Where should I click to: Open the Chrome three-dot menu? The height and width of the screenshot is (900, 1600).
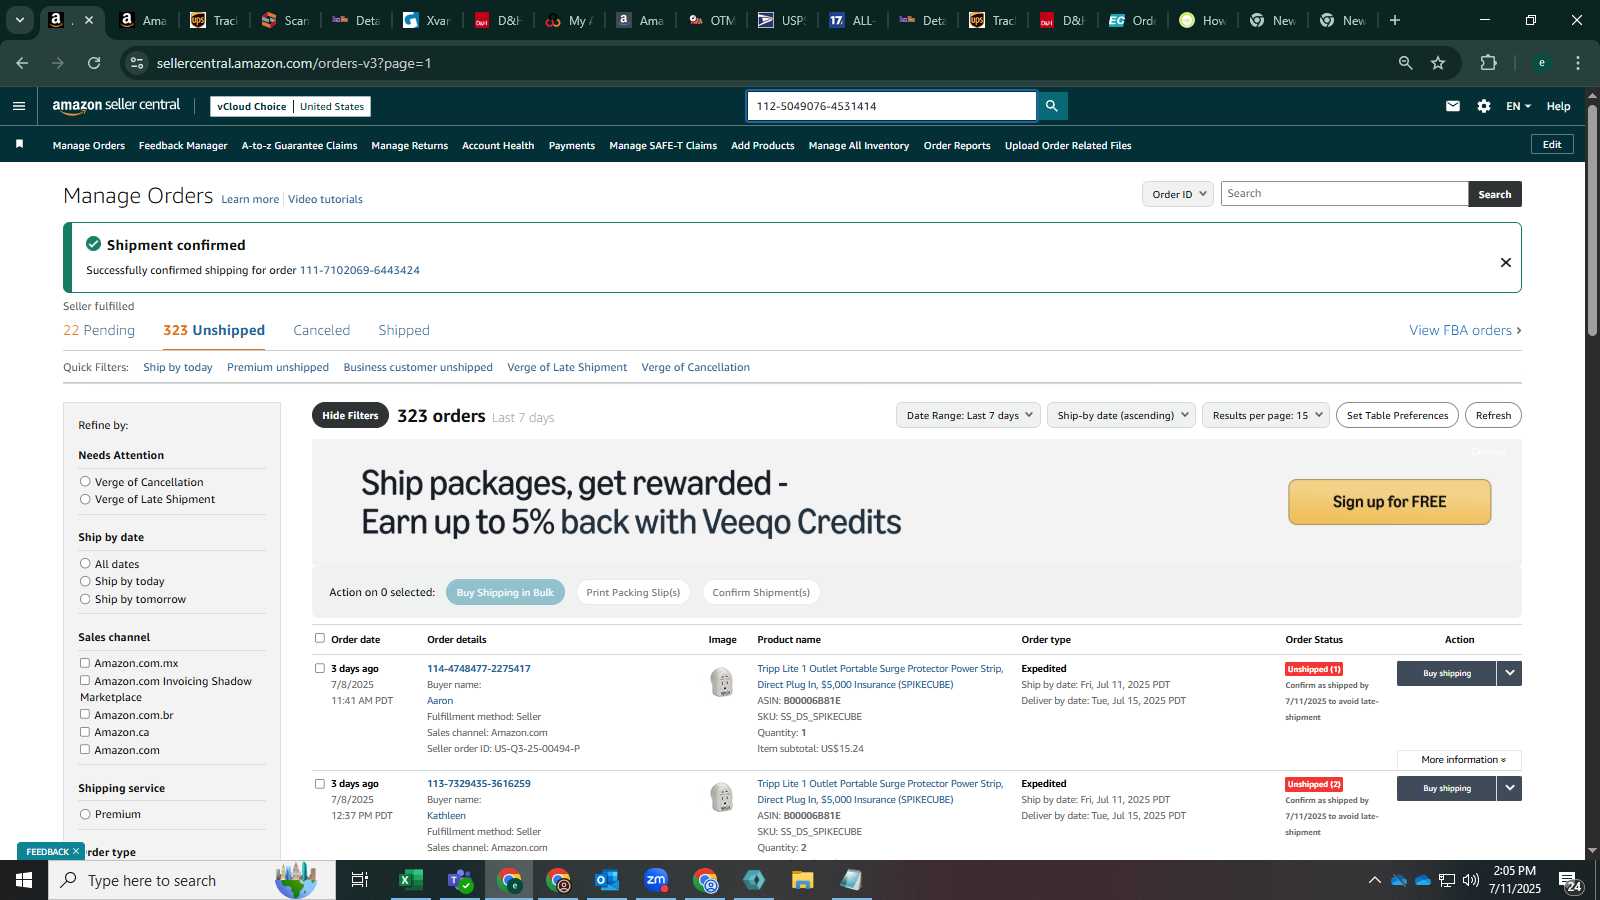(x=1578, y=63)
